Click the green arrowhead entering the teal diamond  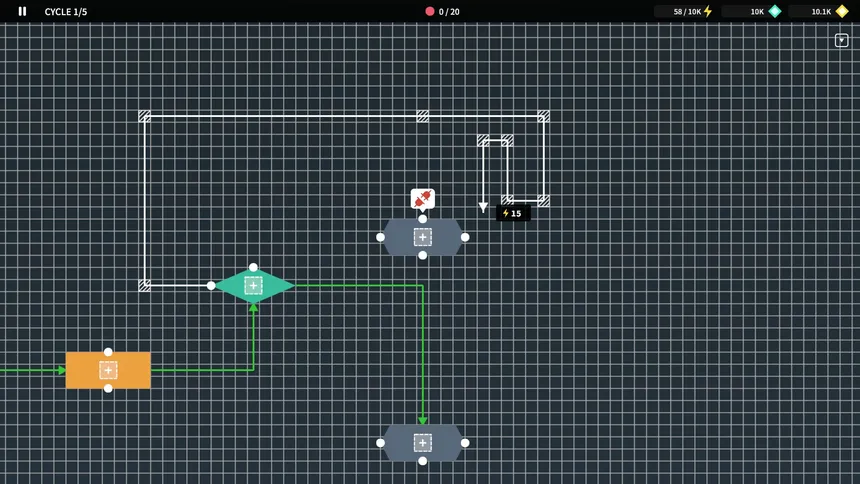(x=253, y=308)
